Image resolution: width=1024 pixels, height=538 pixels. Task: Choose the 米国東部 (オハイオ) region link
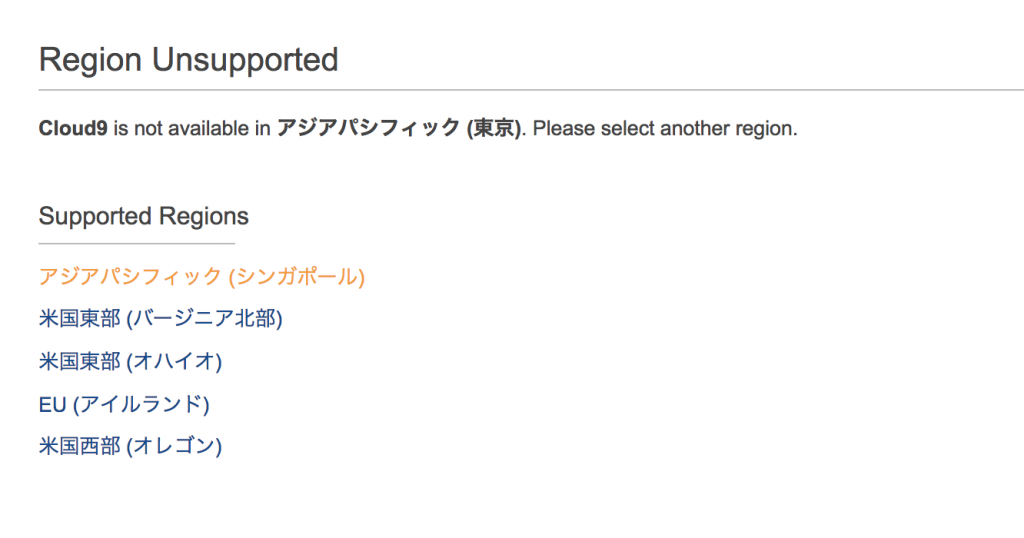131,361
